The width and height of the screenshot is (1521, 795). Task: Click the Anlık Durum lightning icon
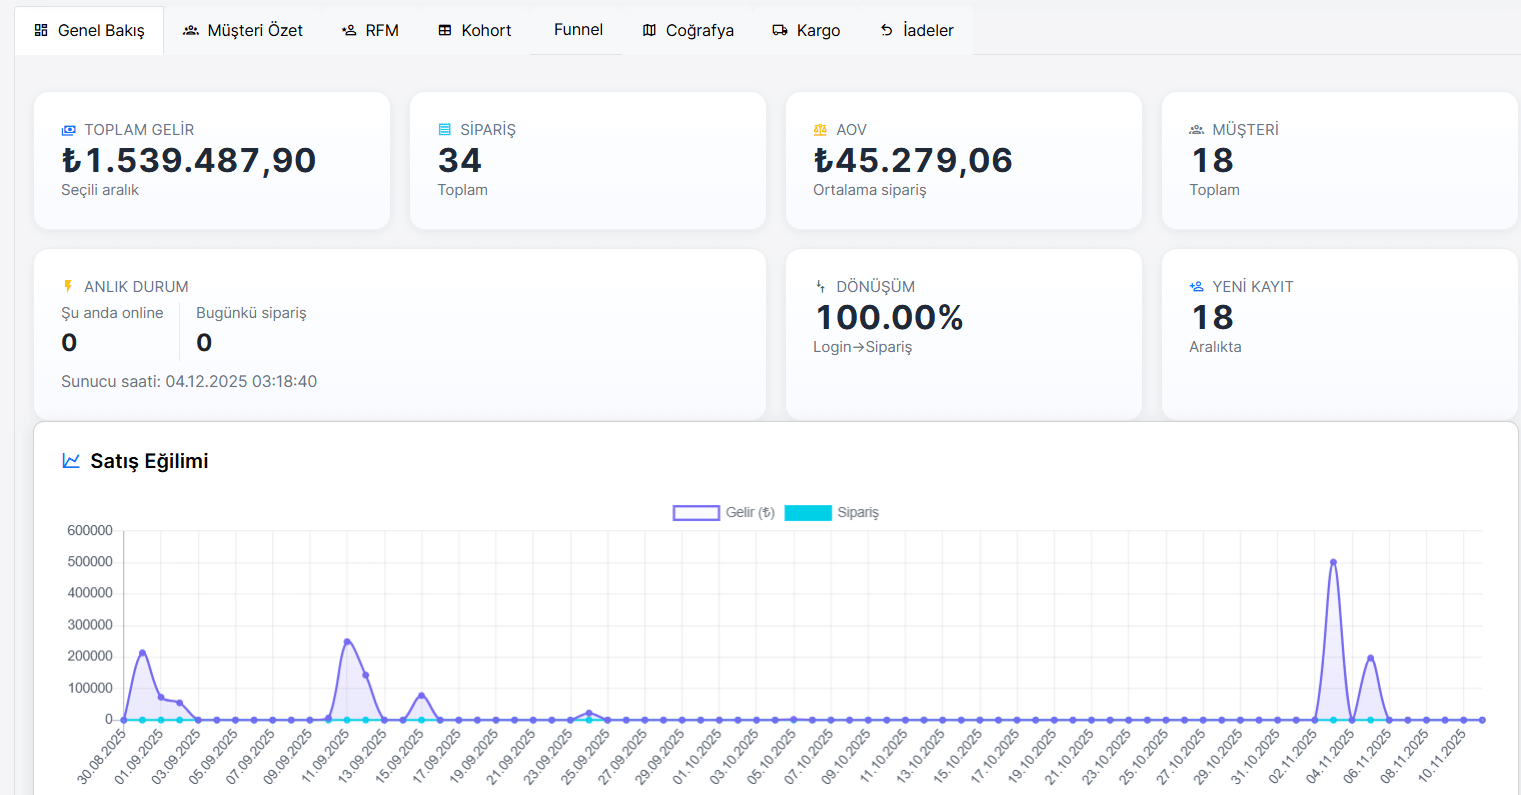pos(68,286)
